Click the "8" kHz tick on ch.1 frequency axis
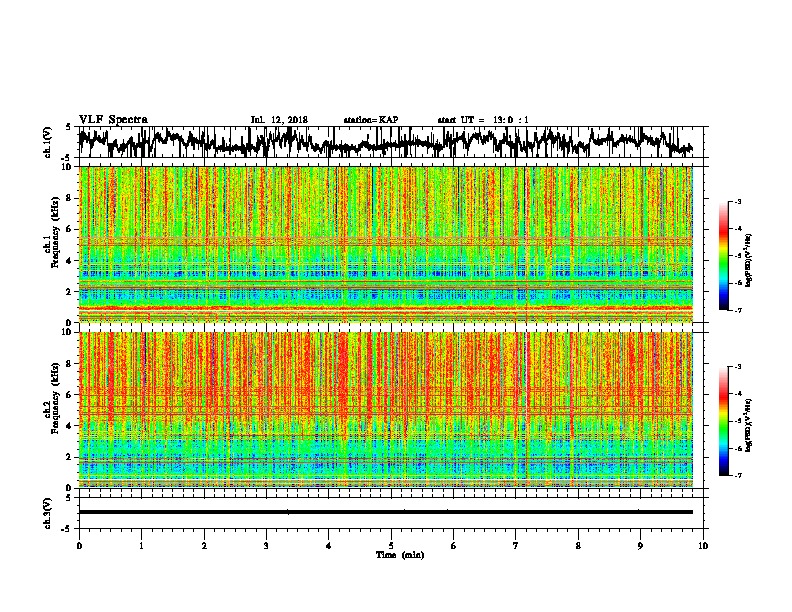This screenshot has height=612, width=792. click(x=69, y=198)
